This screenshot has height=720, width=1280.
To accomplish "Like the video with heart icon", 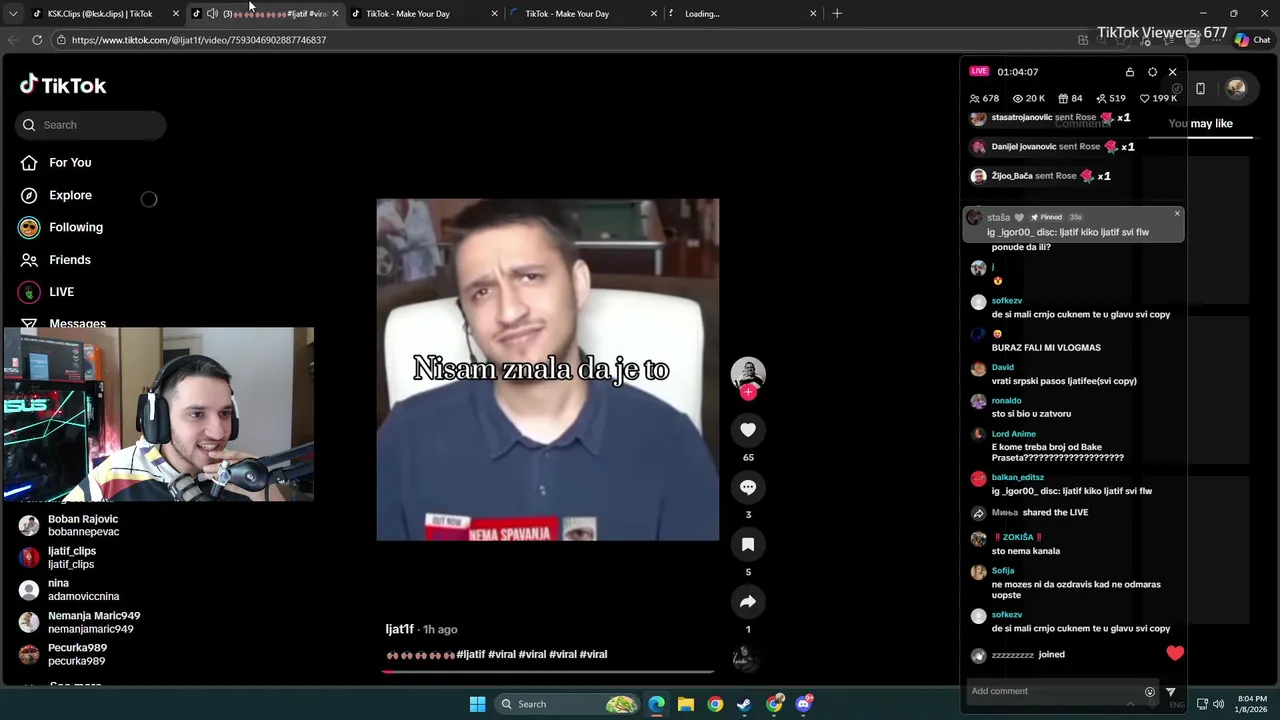I will pyautogui.click(x=748, y=430).
